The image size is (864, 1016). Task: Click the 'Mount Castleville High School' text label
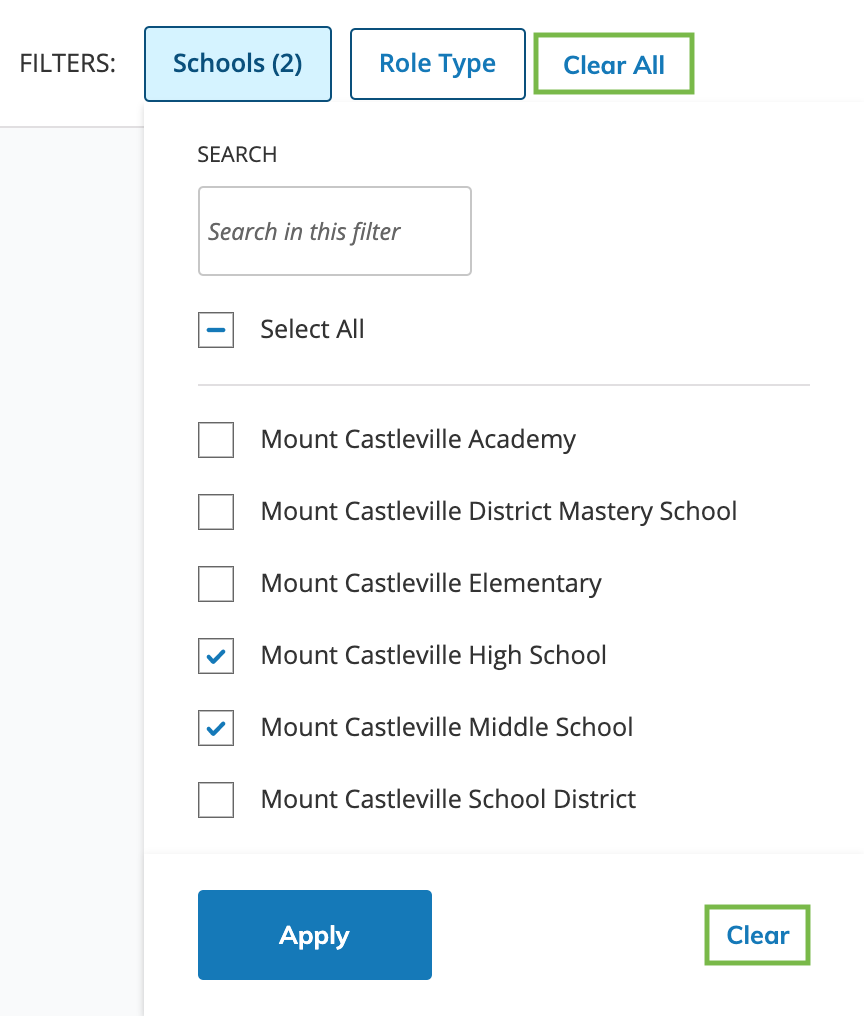coord(433,656)
